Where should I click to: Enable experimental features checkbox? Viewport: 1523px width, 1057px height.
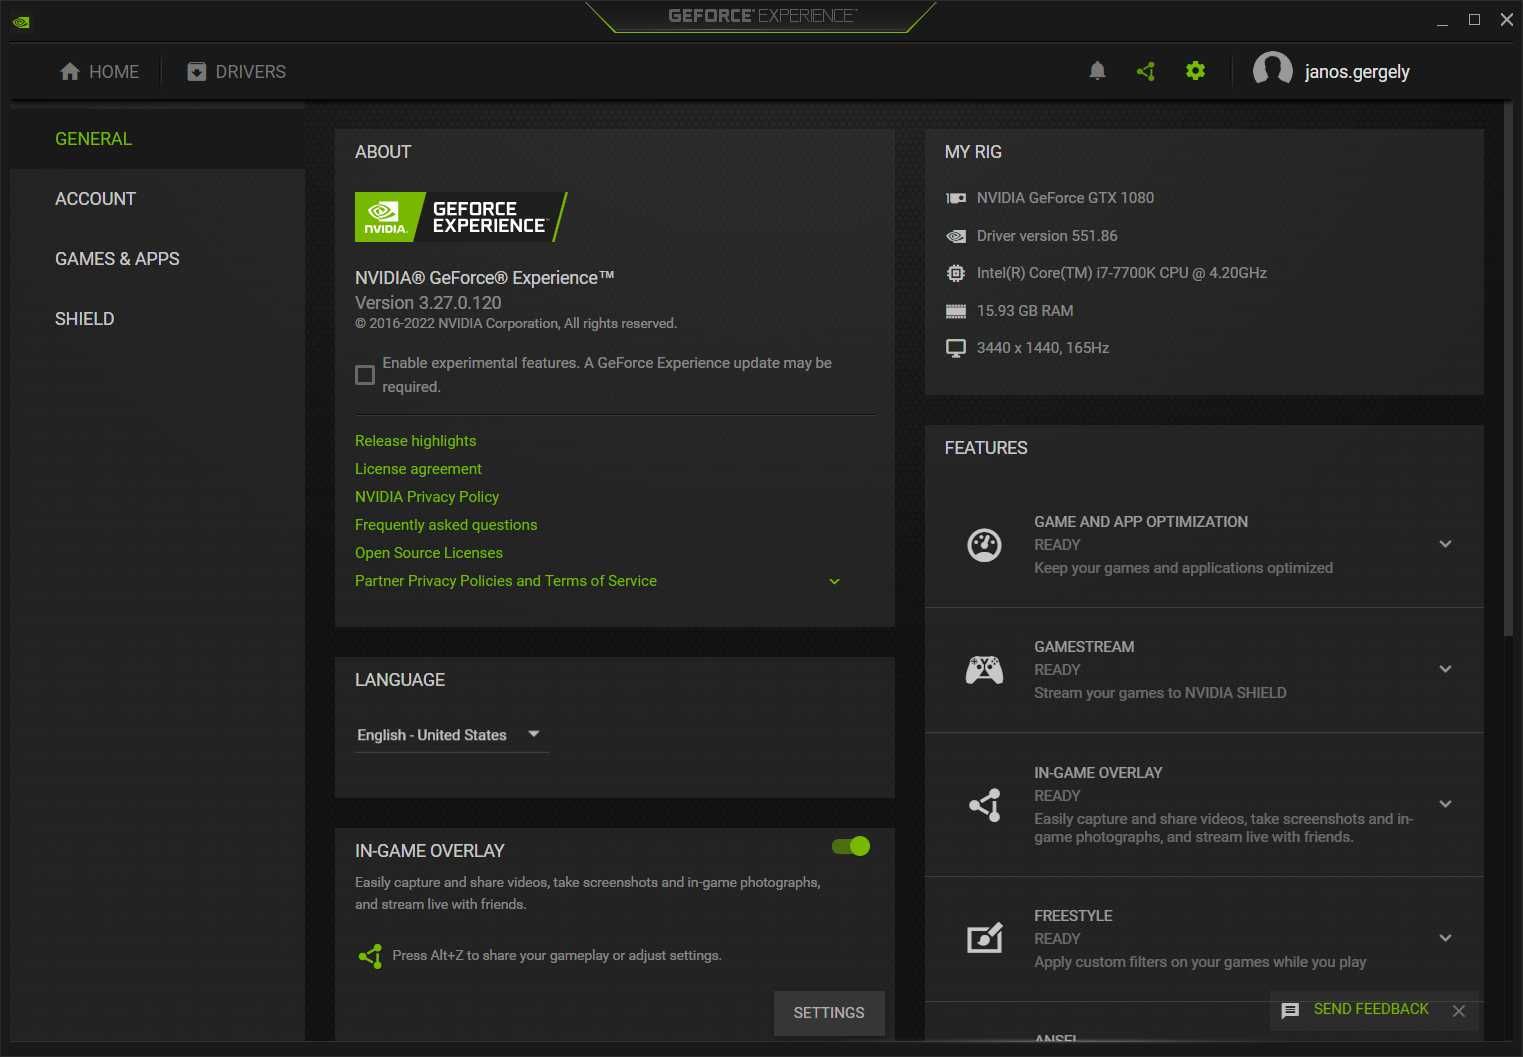click(x=365, y=375)
